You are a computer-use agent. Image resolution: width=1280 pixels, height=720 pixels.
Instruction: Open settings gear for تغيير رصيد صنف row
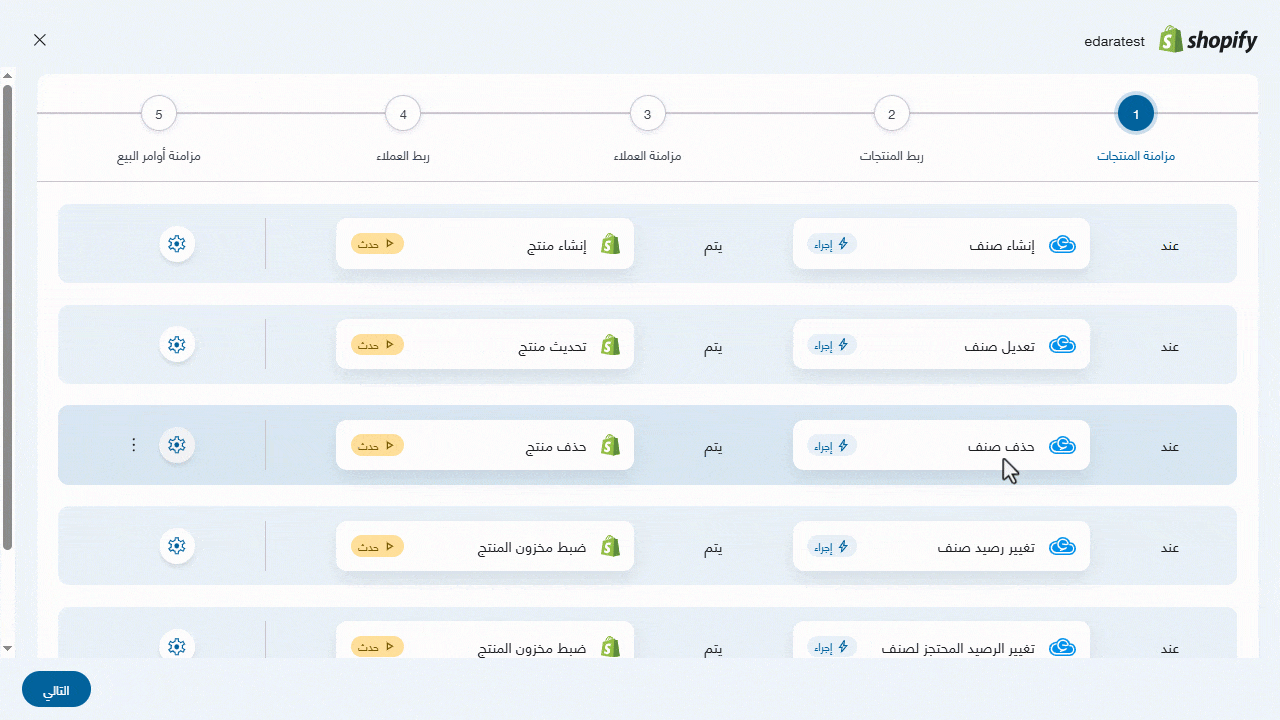point(177,546)
